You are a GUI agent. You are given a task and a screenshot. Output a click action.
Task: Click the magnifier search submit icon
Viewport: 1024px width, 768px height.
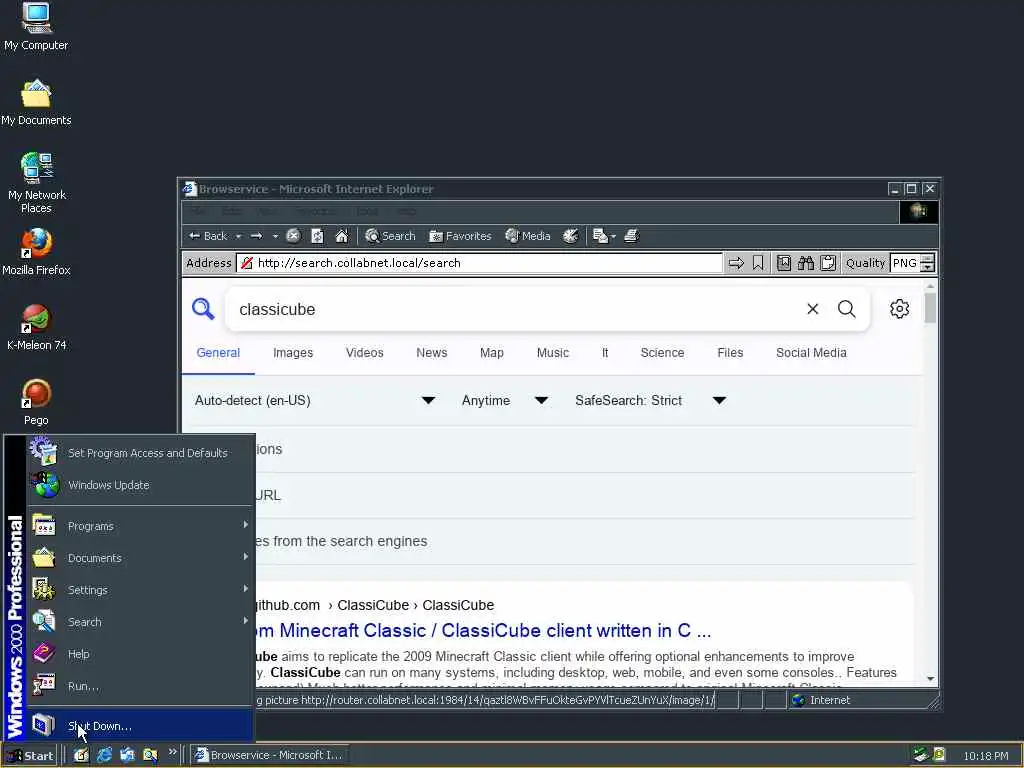point(846,309)
